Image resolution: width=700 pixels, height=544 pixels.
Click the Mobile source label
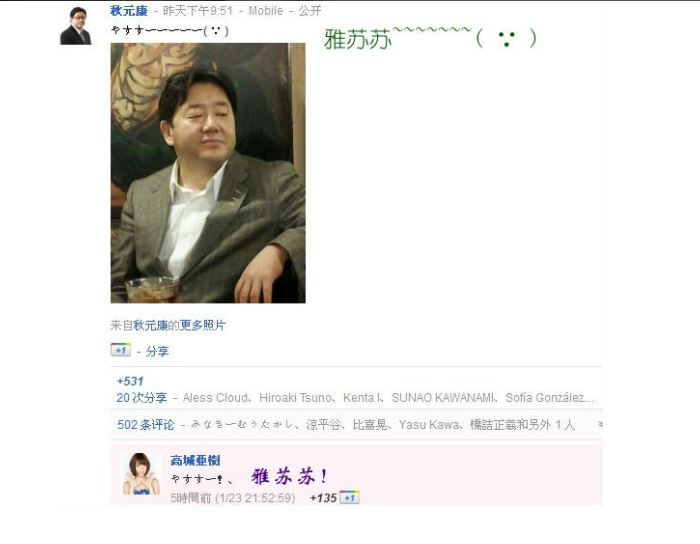(266, 11)
